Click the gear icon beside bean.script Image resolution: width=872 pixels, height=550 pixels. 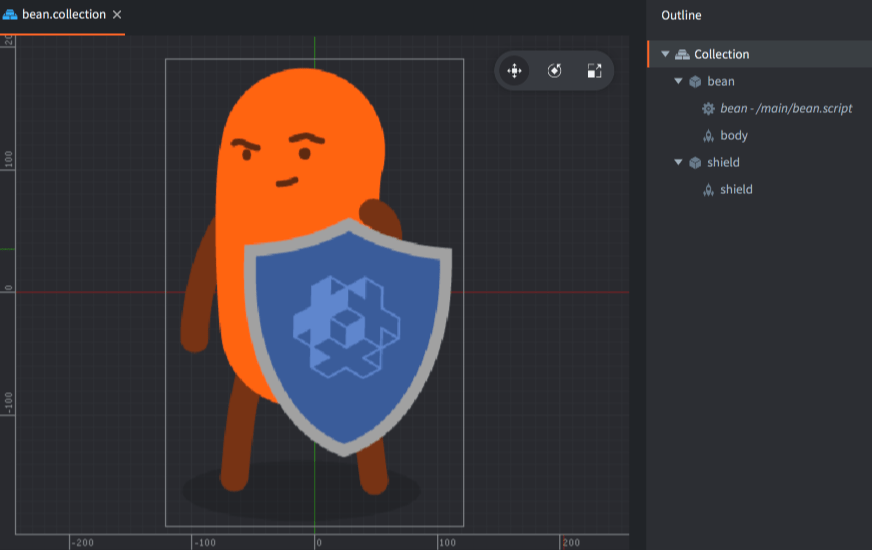pyautogui.click(x=708, y=108)
